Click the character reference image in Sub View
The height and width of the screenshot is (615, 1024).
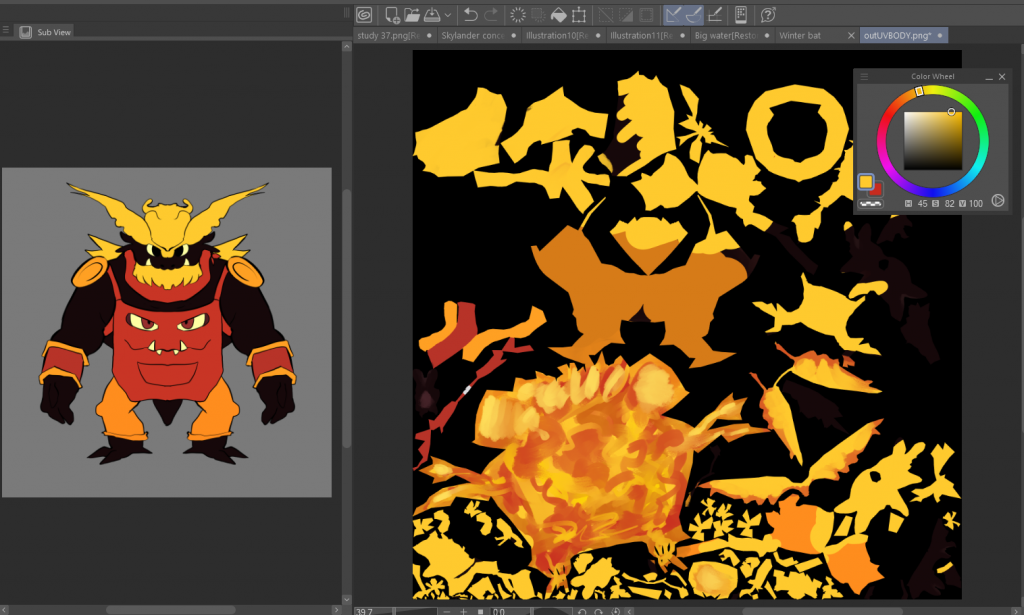[167, 332]
